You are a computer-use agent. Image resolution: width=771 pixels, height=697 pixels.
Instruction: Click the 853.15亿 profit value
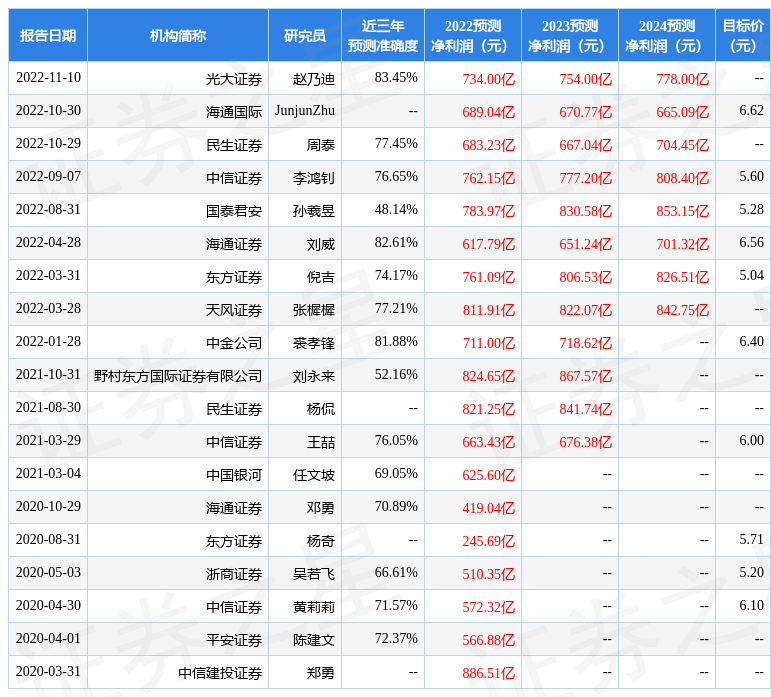682,211
